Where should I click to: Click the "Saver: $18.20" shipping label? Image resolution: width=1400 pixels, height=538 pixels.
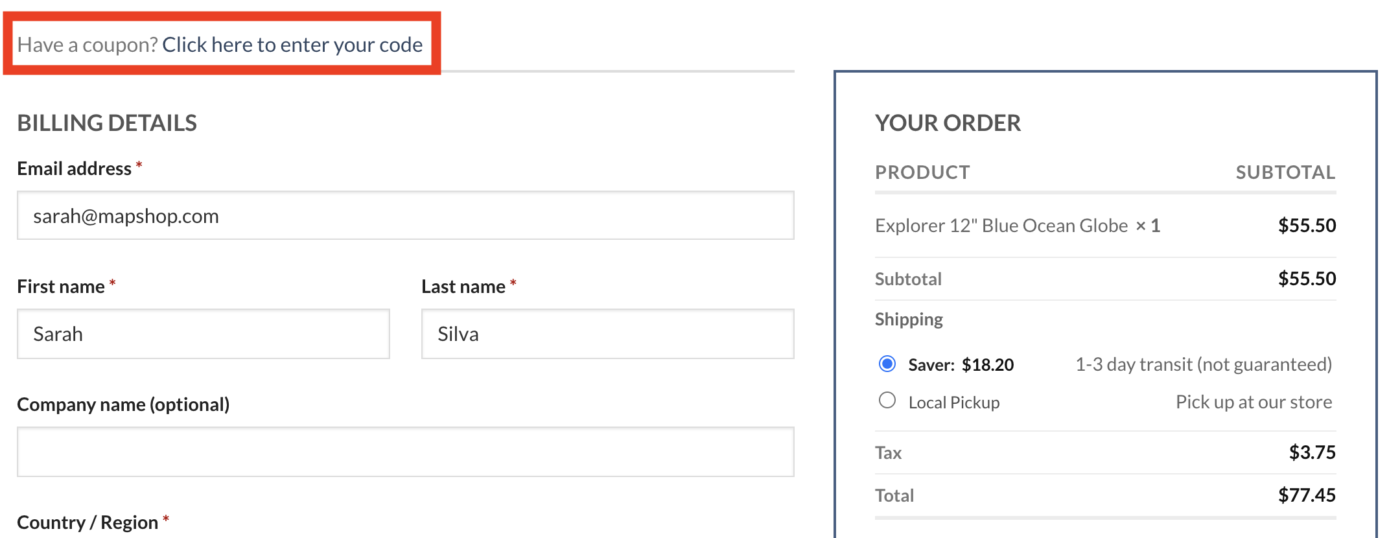961,365
